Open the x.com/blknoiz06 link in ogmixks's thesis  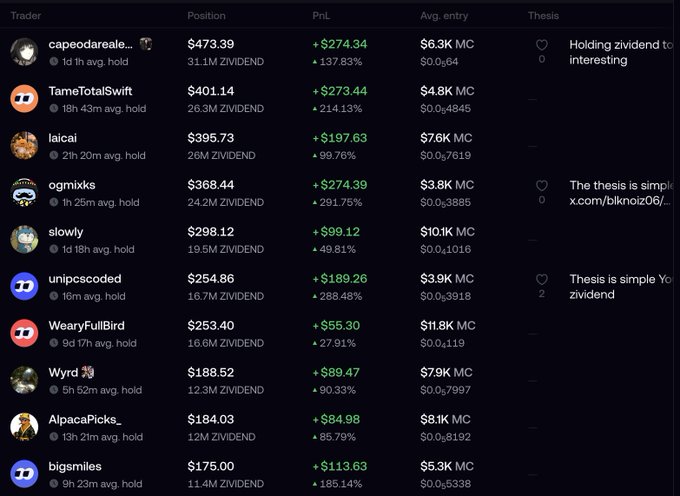(x=620, y=200)
